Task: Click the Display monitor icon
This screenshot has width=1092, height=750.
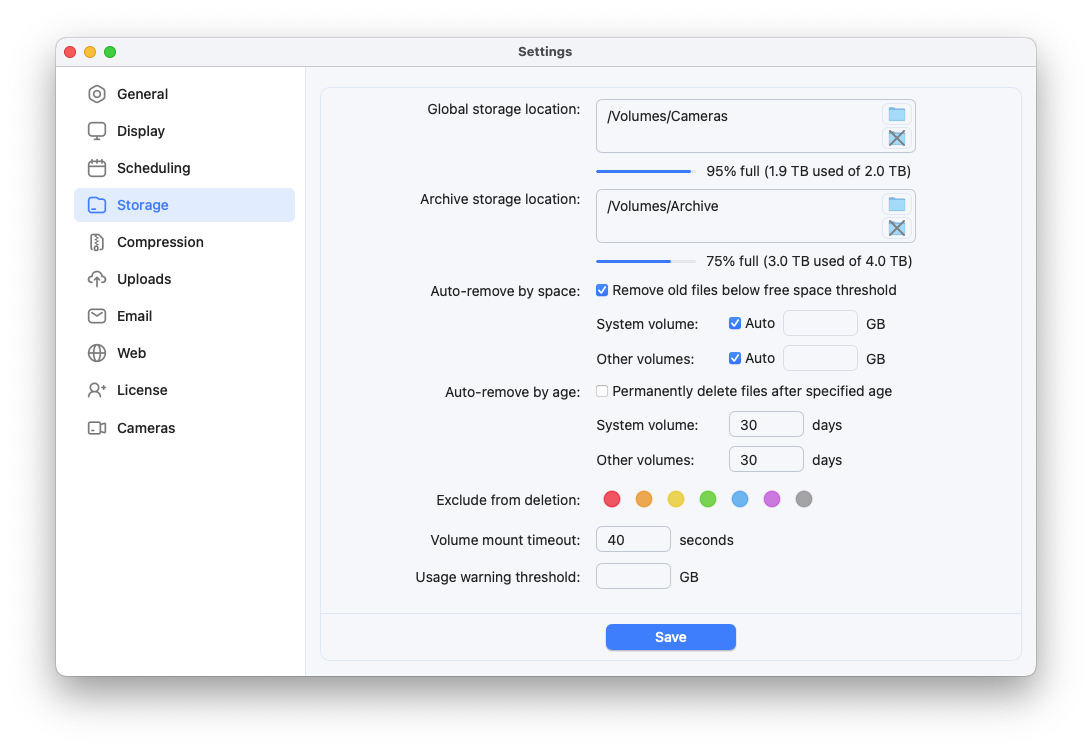Action: [96, 131]
